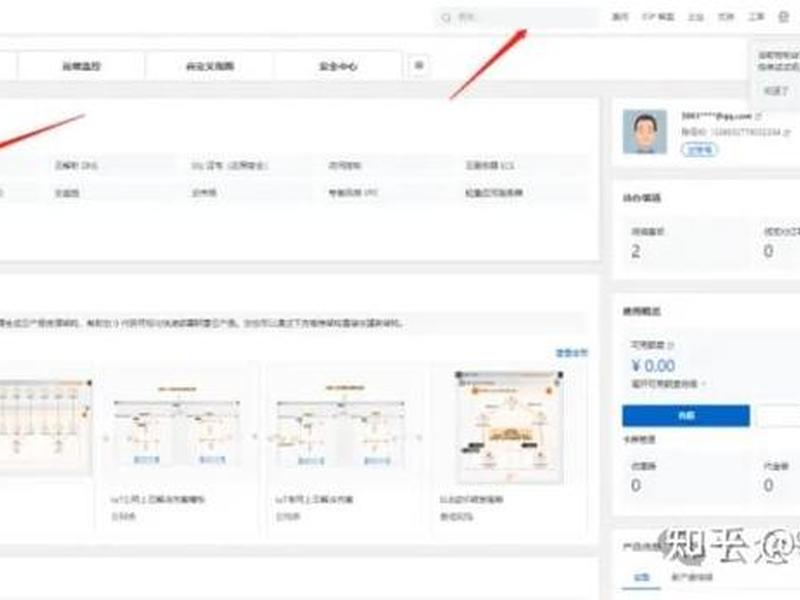Screen dimensions: 800x600
Task: Open the 专有网络 VPC product shortcut
Action: pyautogui.click(x=353, y=192)
